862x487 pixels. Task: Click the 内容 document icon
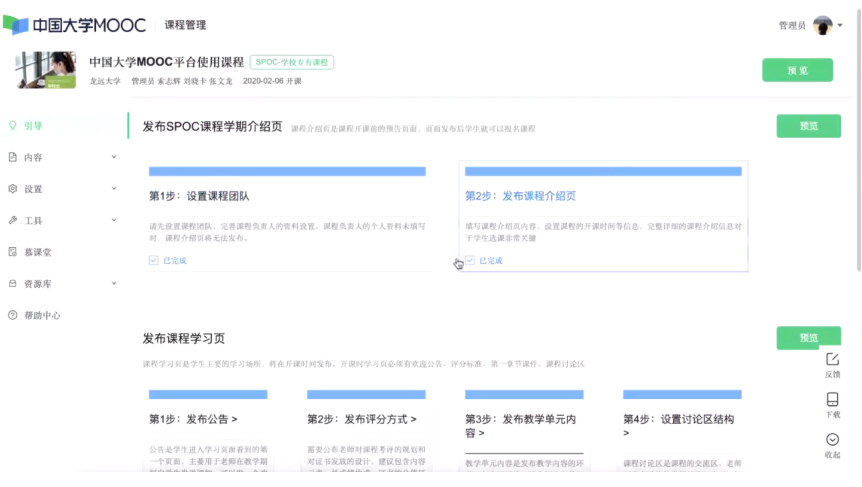click(x=13, y=157)
